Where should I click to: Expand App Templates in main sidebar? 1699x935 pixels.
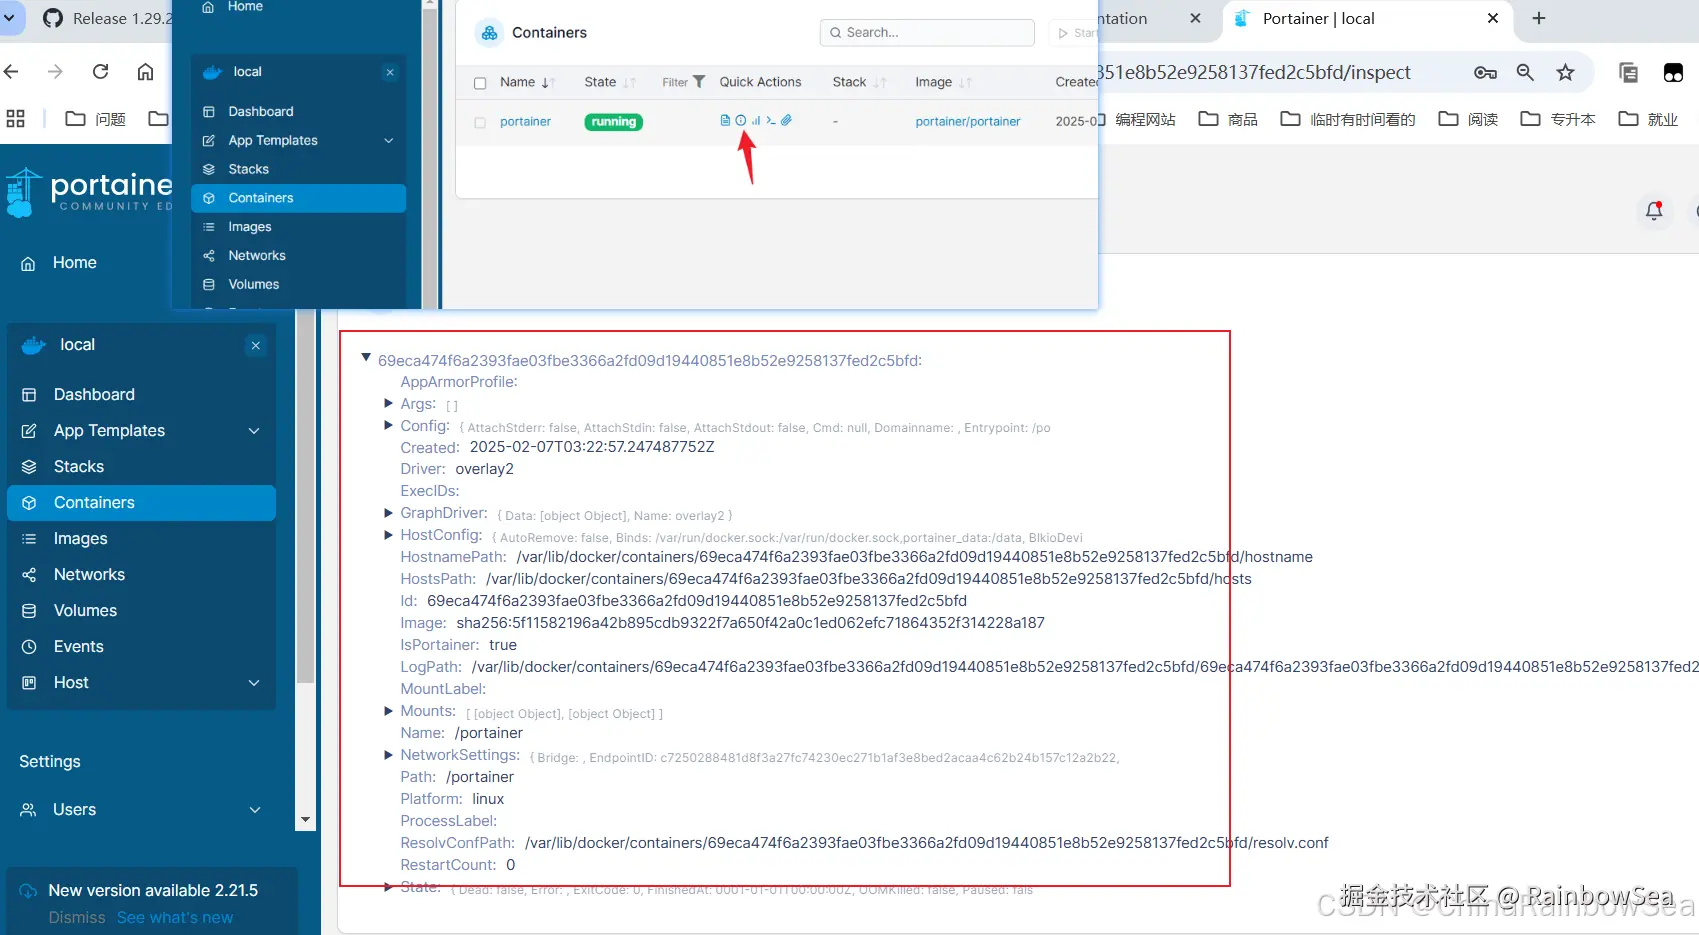(x=254, y=431)
